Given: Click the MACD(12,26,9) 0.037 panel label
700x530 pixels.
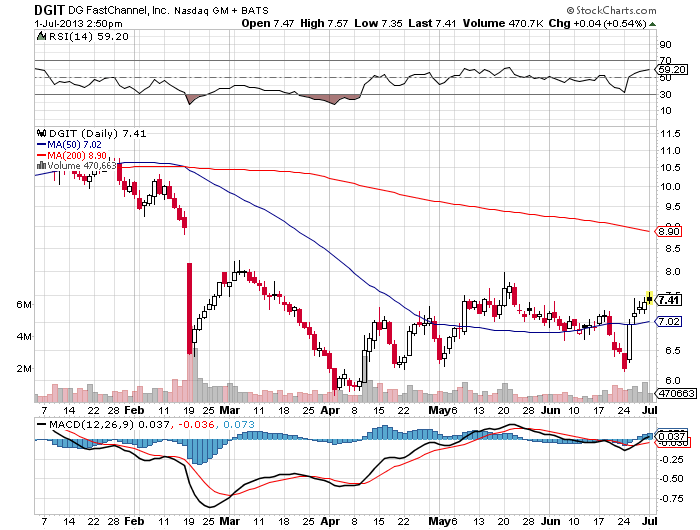Looking at the screenshot, I should pos(109,425).
